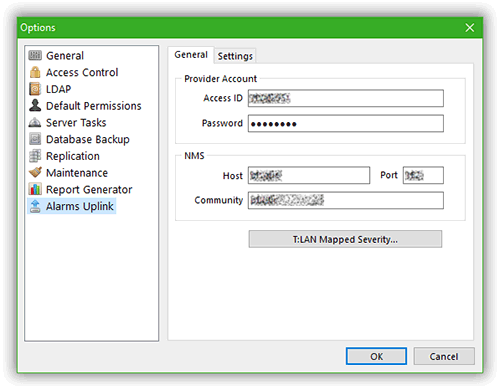Viewport: 500px width, 390px height.
Task: Close the Options window
Action: pyautogui.click(x=470, y=28)
